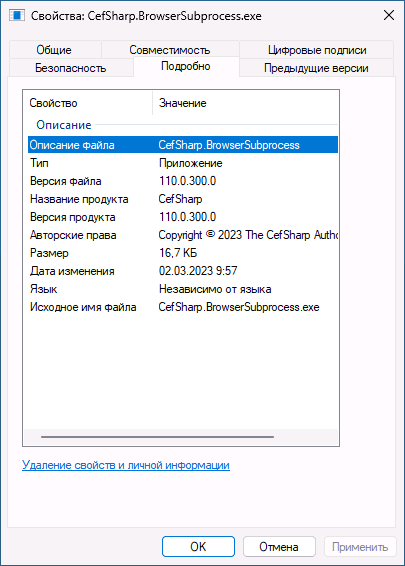The width and height of the screenshot is (405, 566).
Task: Click the Отмена button
Action: coord(279,547)
